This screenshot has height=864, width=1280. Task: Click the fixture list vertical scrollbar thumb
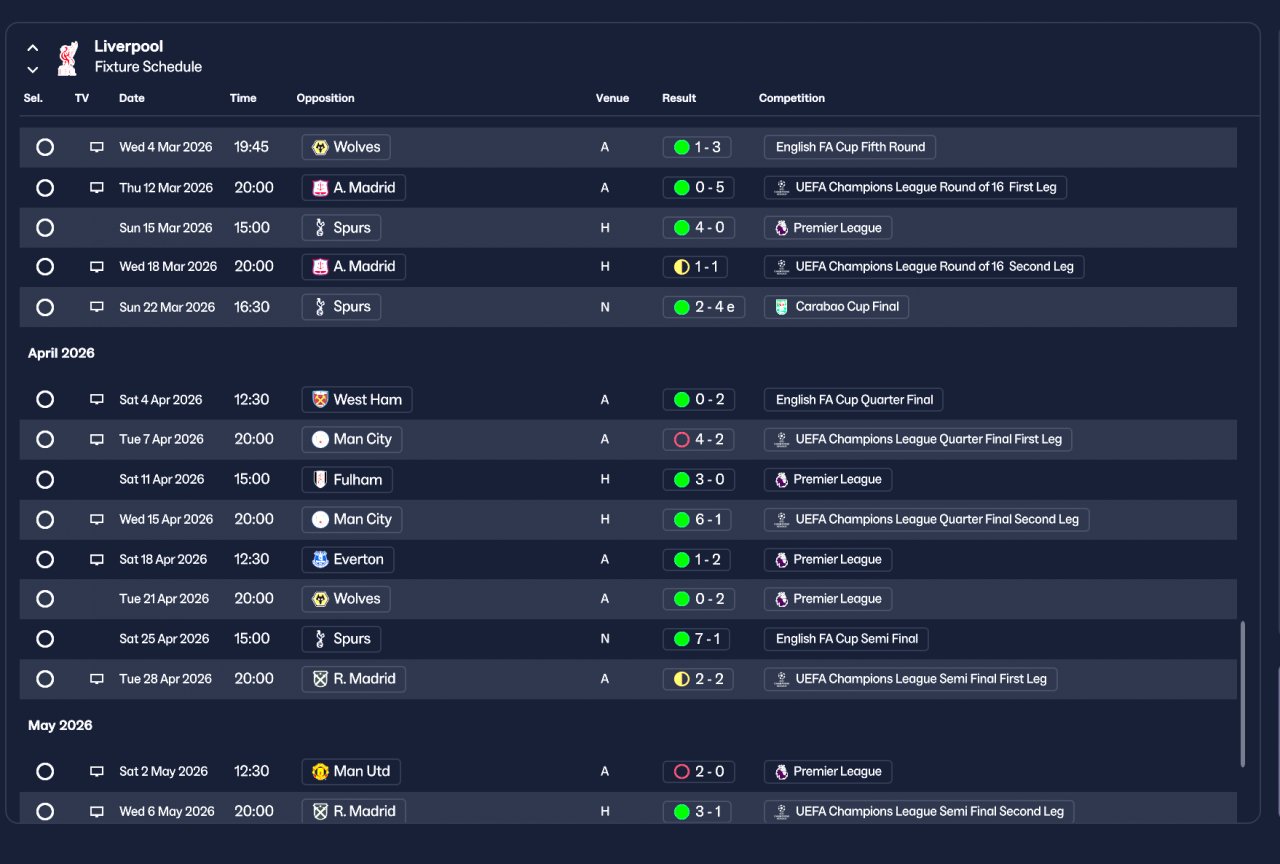1243,694
